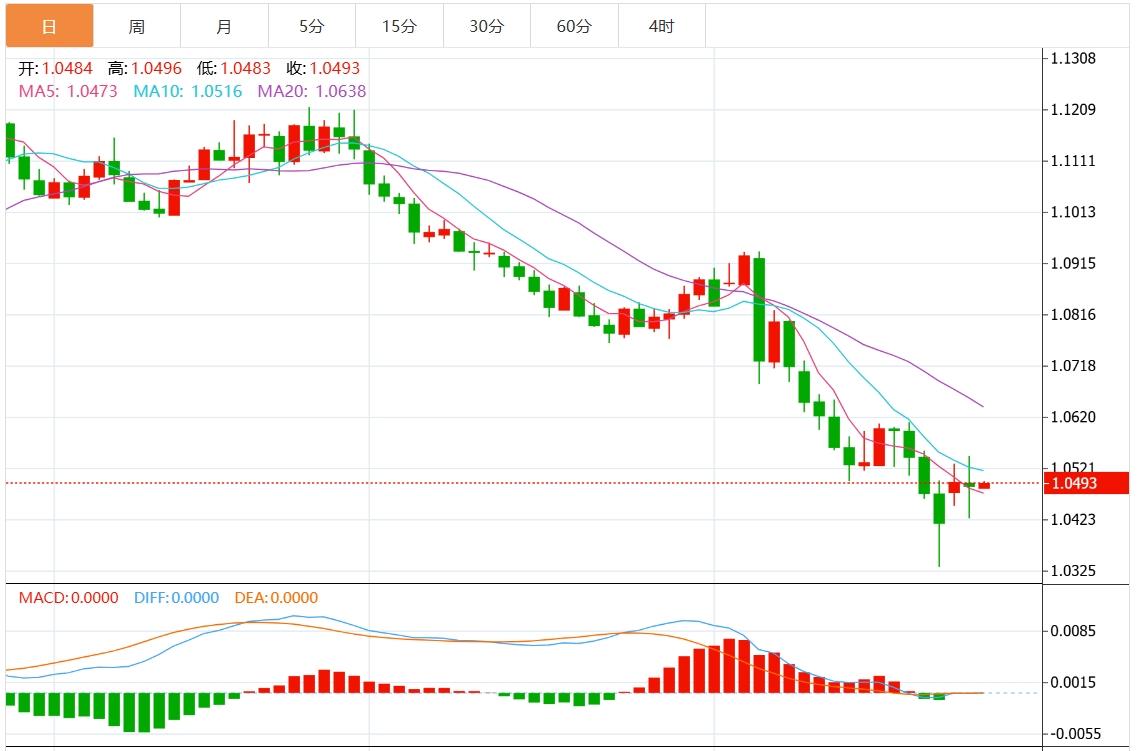Choose the 60分 timeframe tab

pyautogui.click(x=574, y=26)
